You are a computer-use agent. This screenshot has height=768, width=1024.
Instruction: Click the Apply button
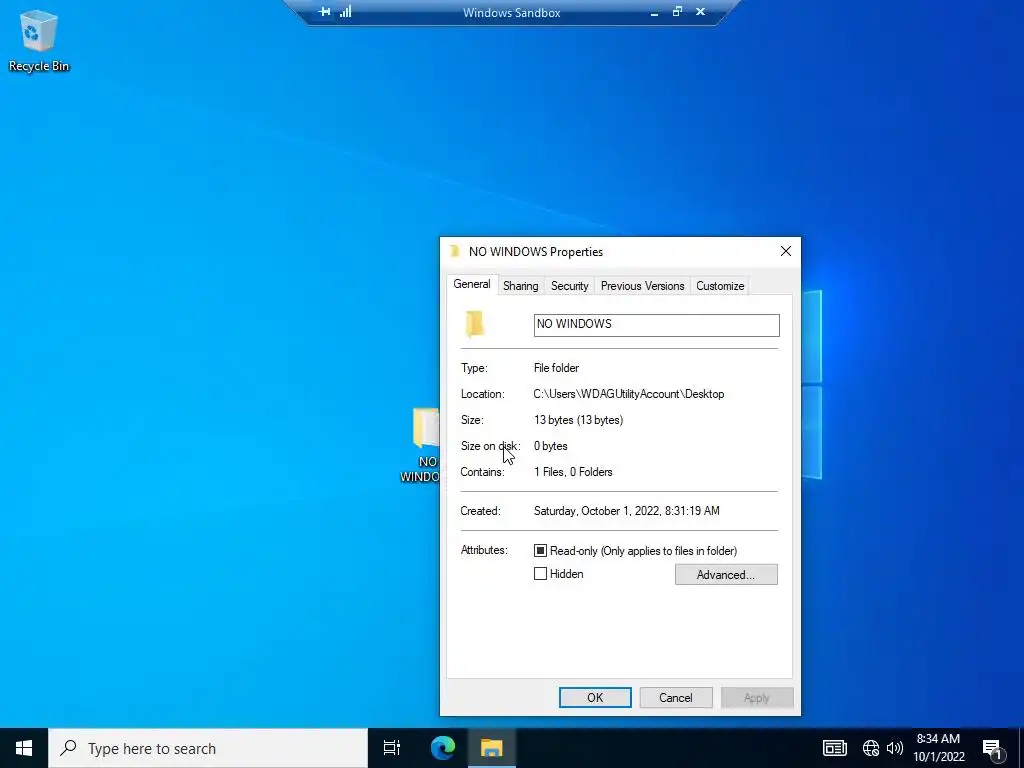757,697
